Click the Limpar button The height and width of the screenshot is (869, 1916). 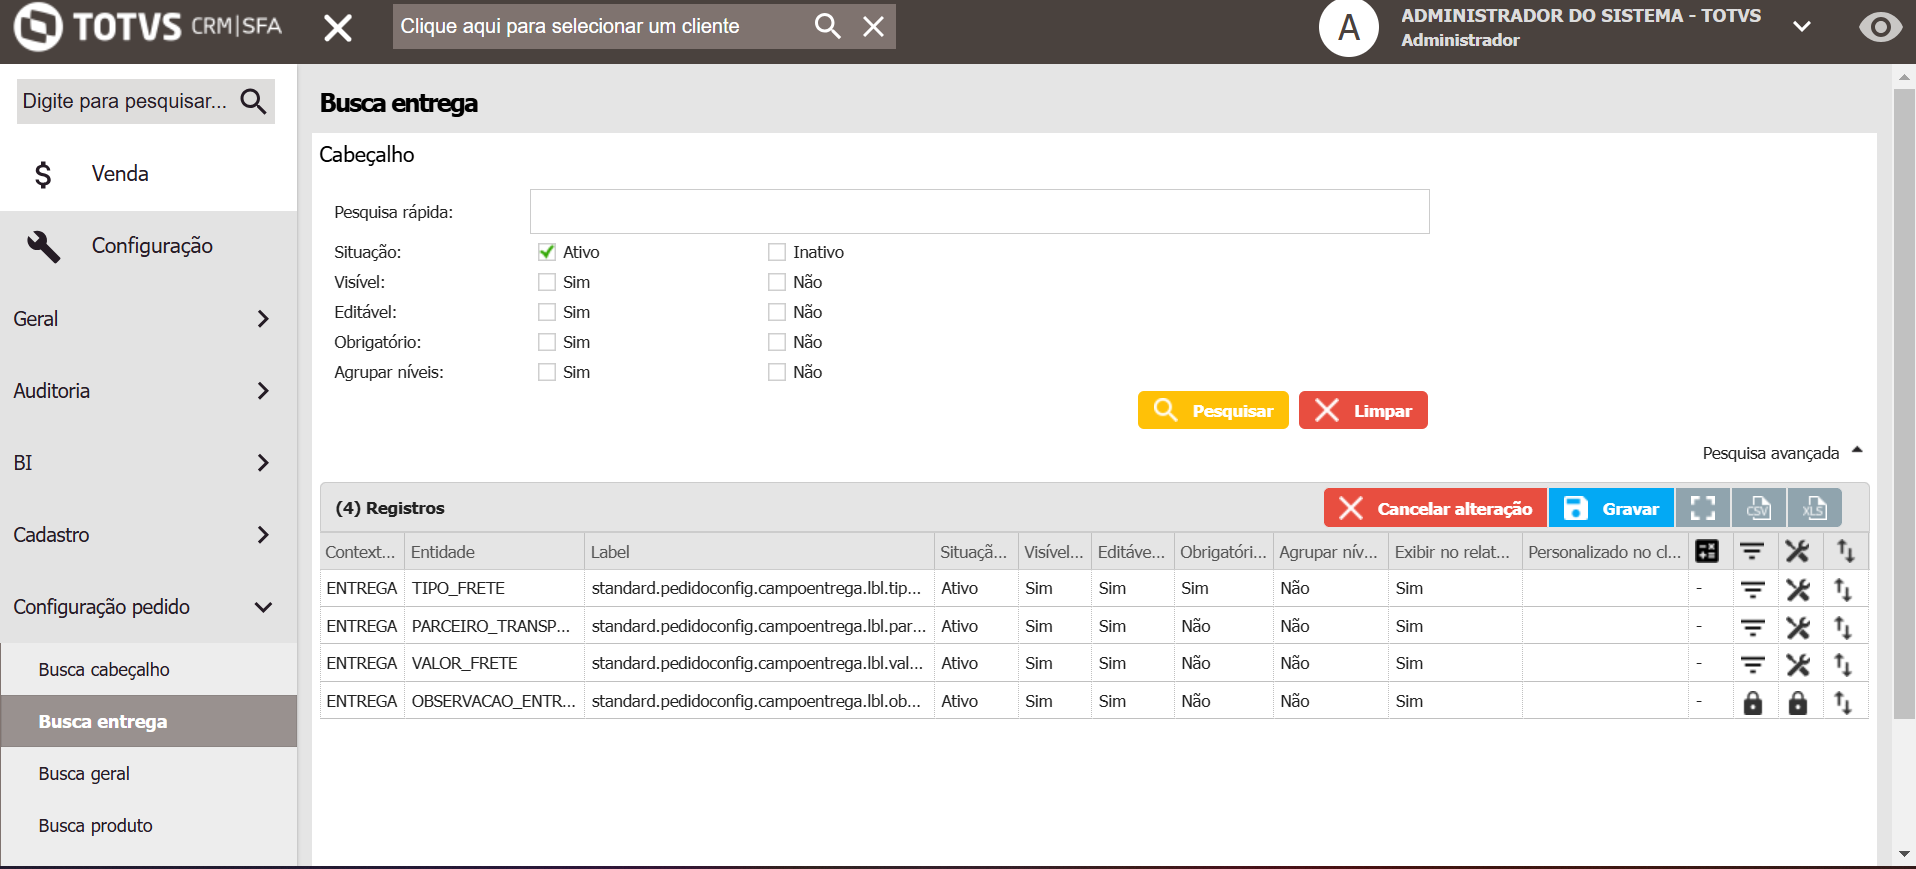coord(1363,410)
